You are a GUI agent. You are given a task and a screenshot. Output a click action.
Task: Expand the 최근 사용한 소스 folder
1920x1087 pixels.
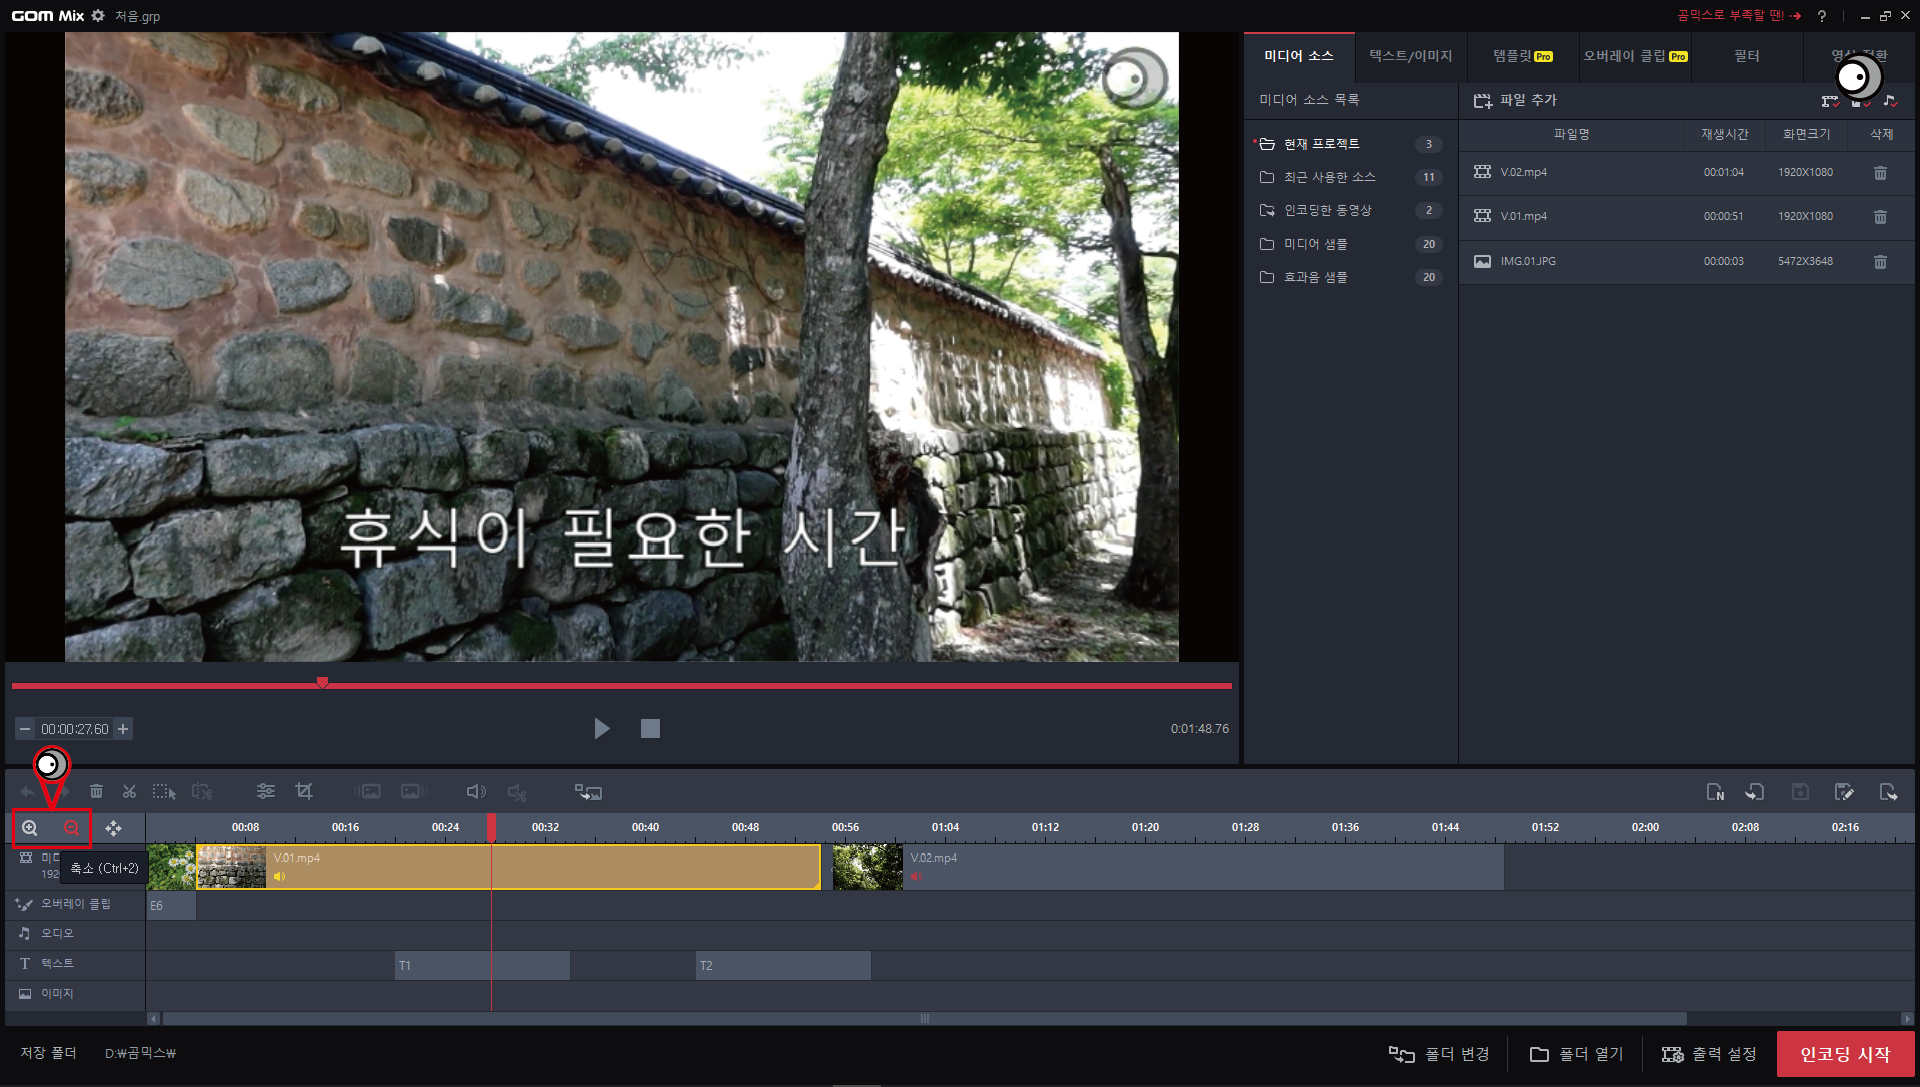pyautogui.click(x=1329, y=177)
